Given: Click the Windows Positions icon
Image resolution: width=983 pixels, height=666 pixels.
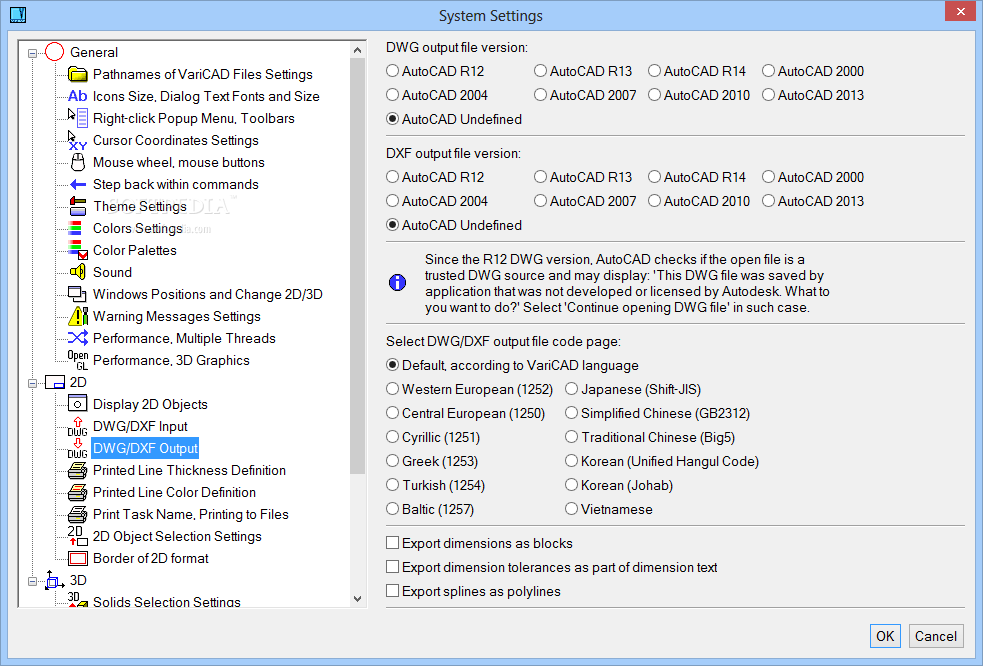Looking at the screenshot, I should (x=78, y=294).
